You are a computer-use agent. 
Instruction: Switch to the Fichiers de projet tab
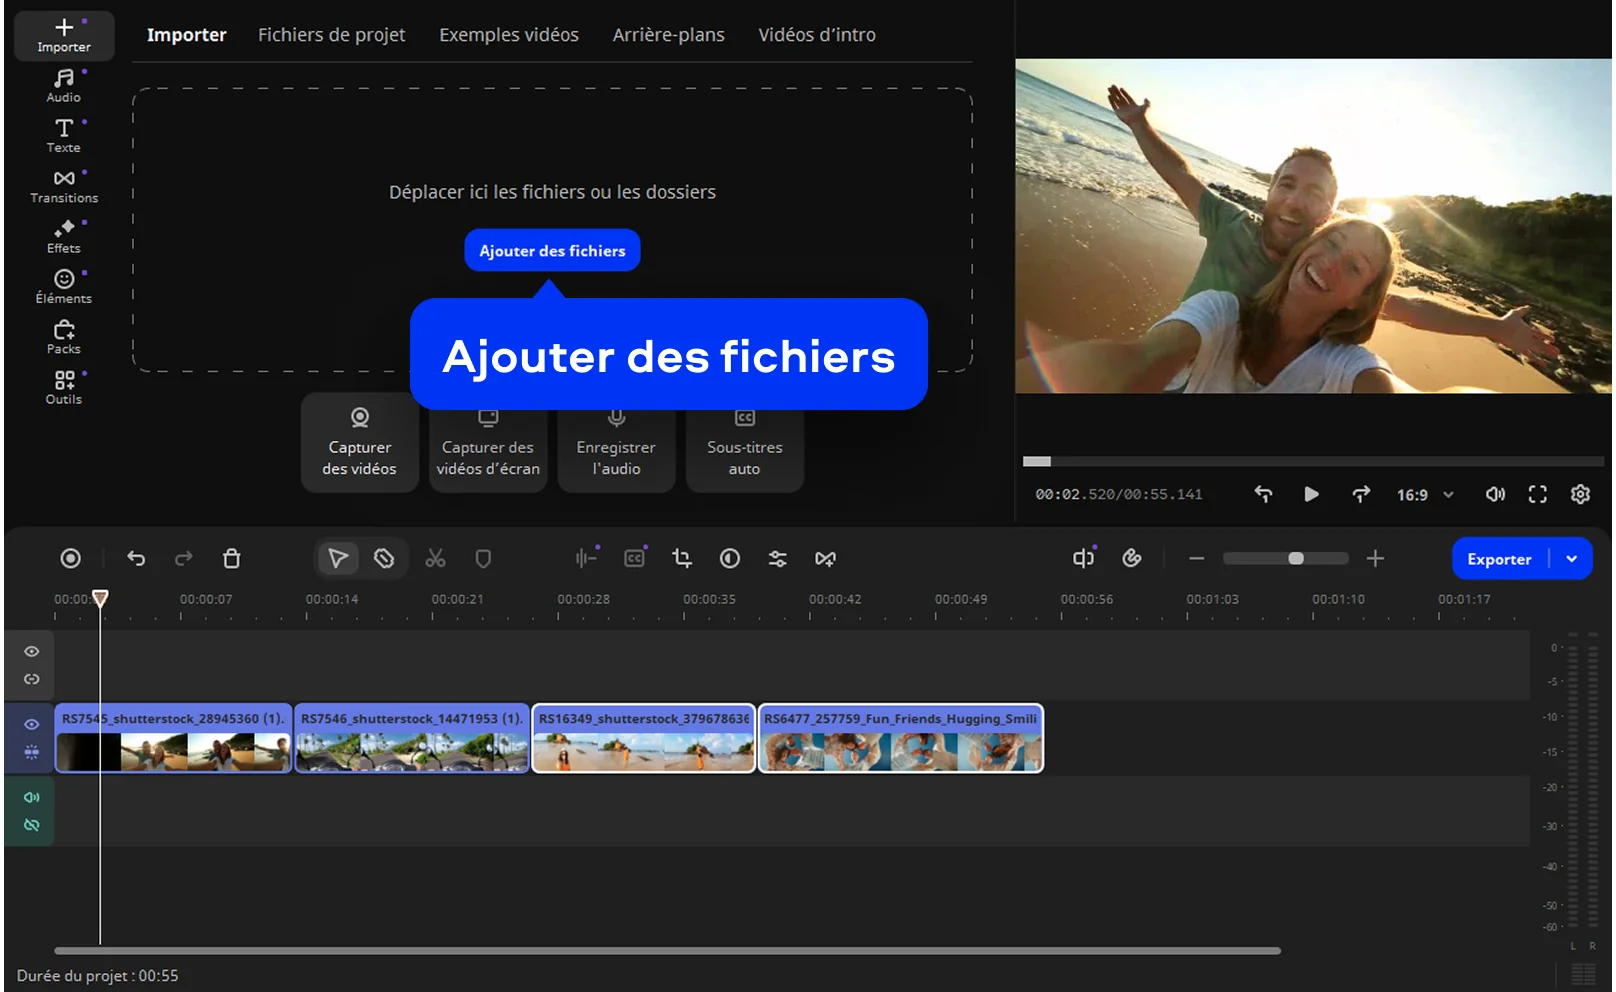[x=331, y=35]
